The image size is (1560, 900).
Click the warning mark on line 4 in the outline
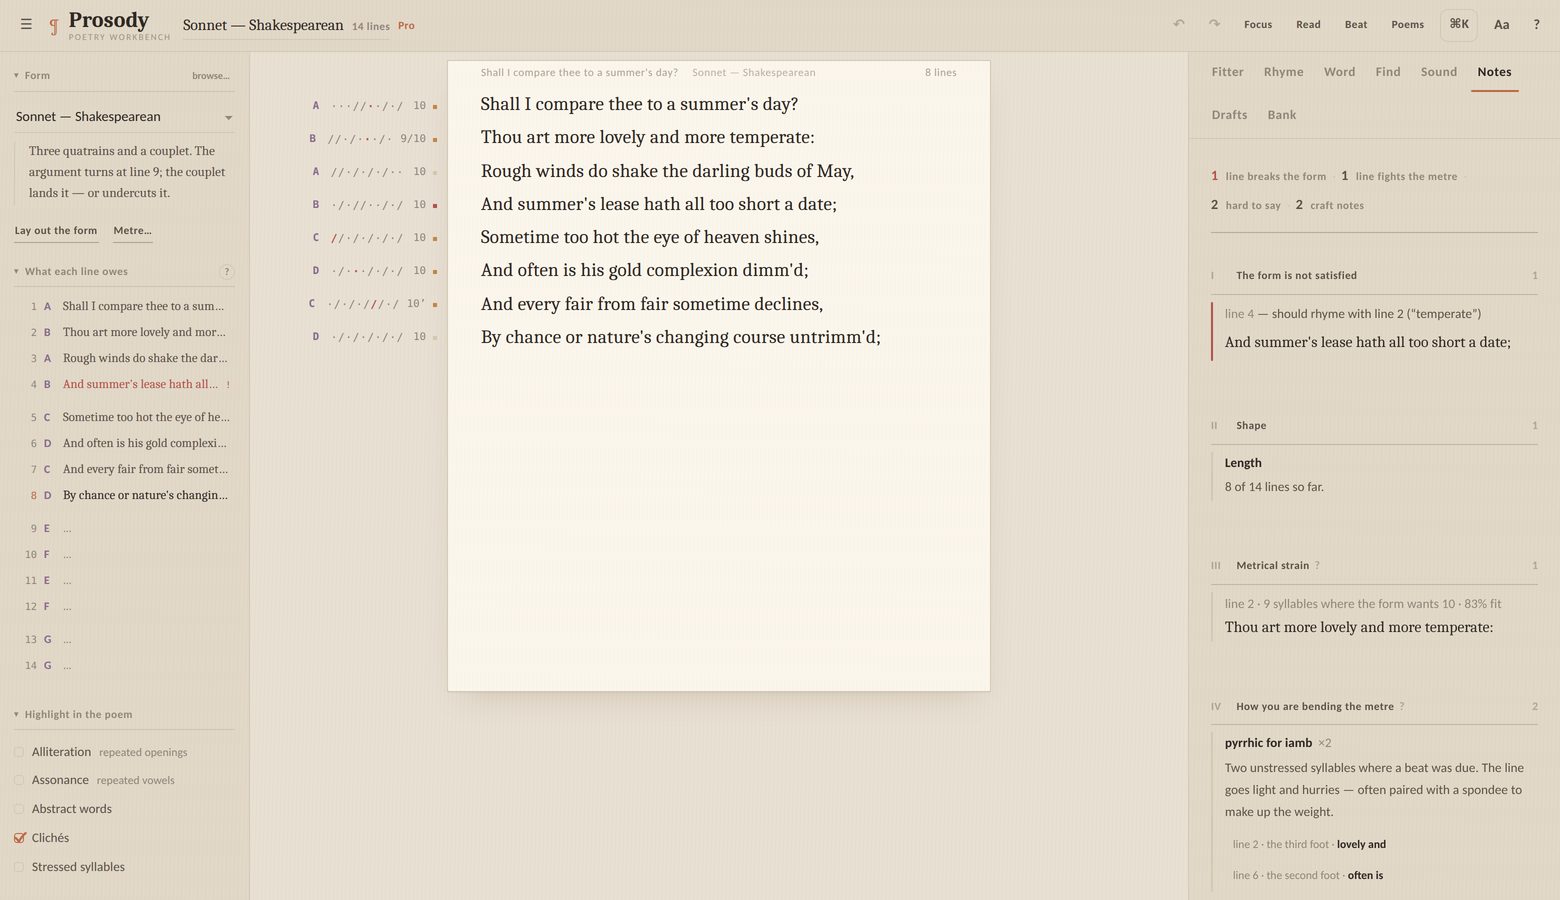[228, 384]
